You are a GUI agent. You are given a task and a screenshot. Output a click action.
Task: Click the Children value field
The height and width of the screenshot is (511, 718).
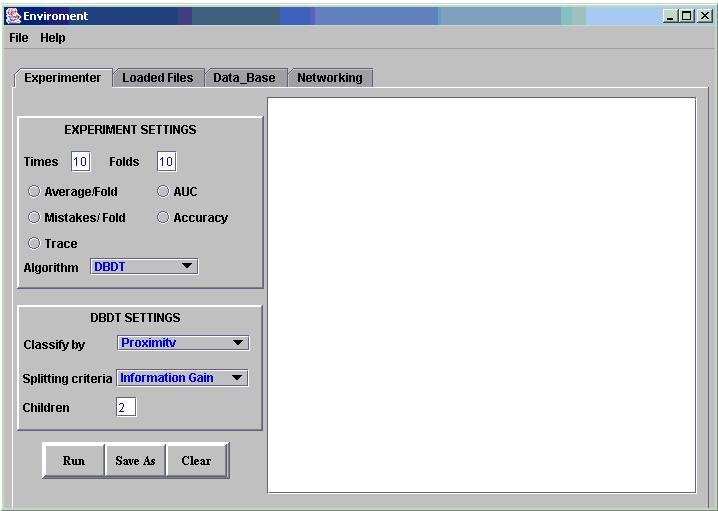[x=126, y=408]
